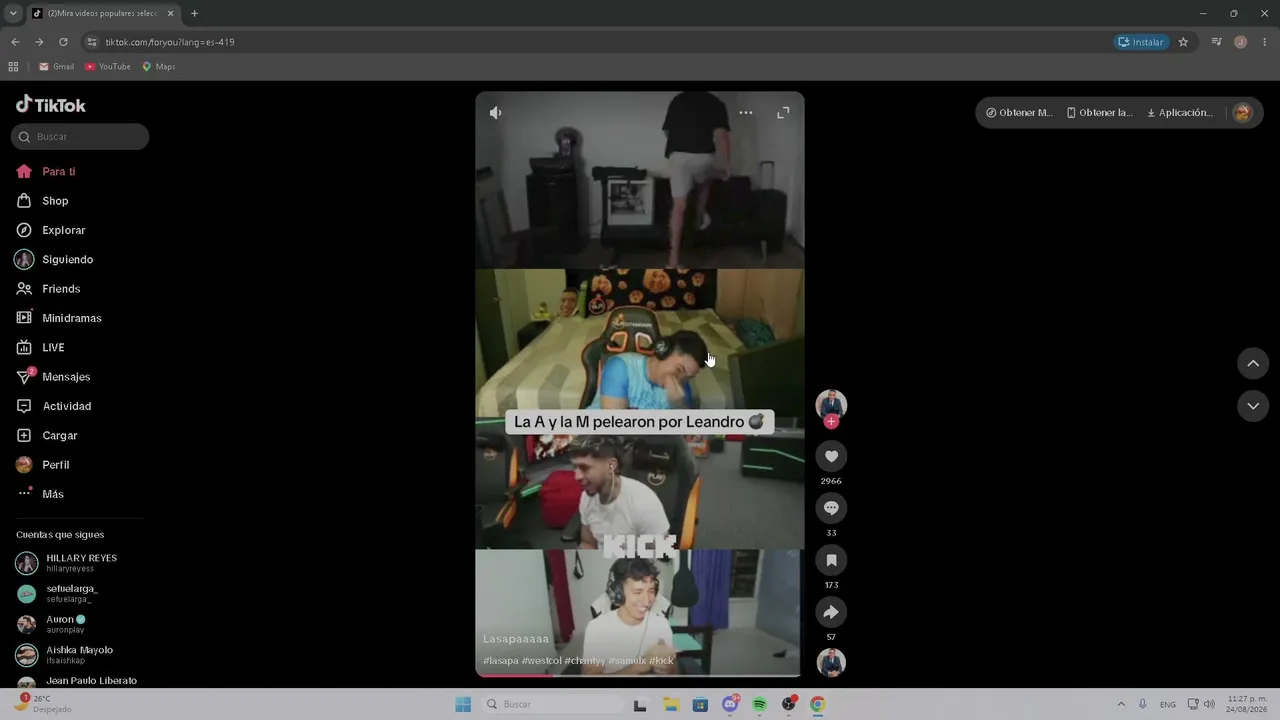This screenshot has height=720, width=1280.
Task: Open the Maps bookmark
Action: point(158,67)
